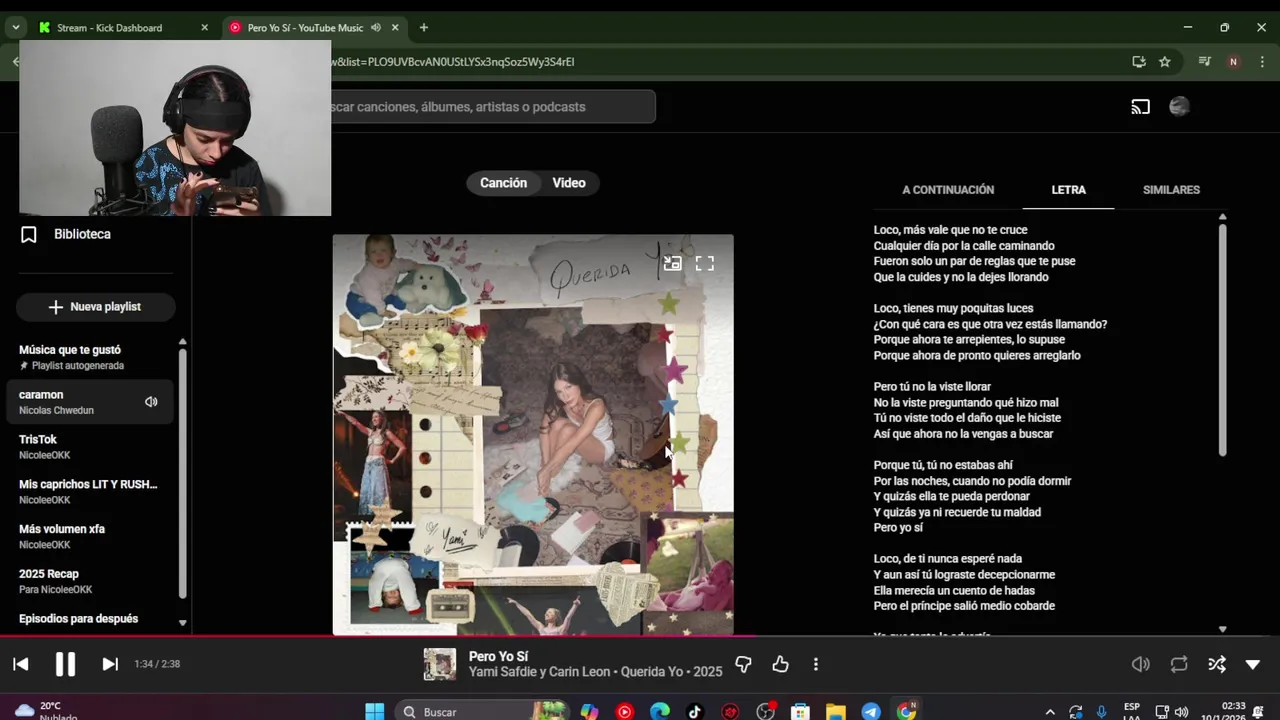Collapse the player page with the down arrow

(x=1252, y=664)
